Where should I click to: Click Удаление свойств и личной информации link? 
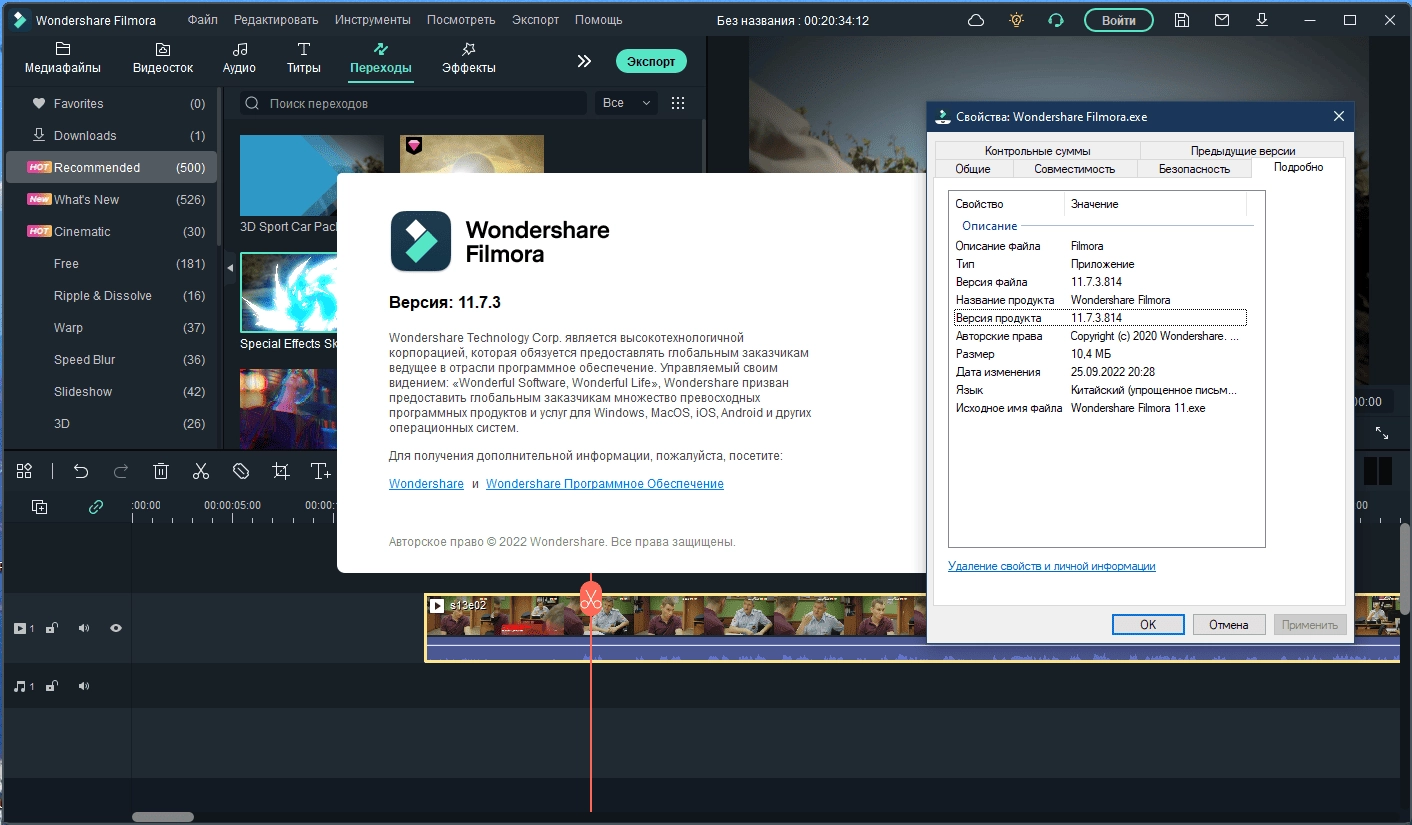click(x=1052, y=566)
